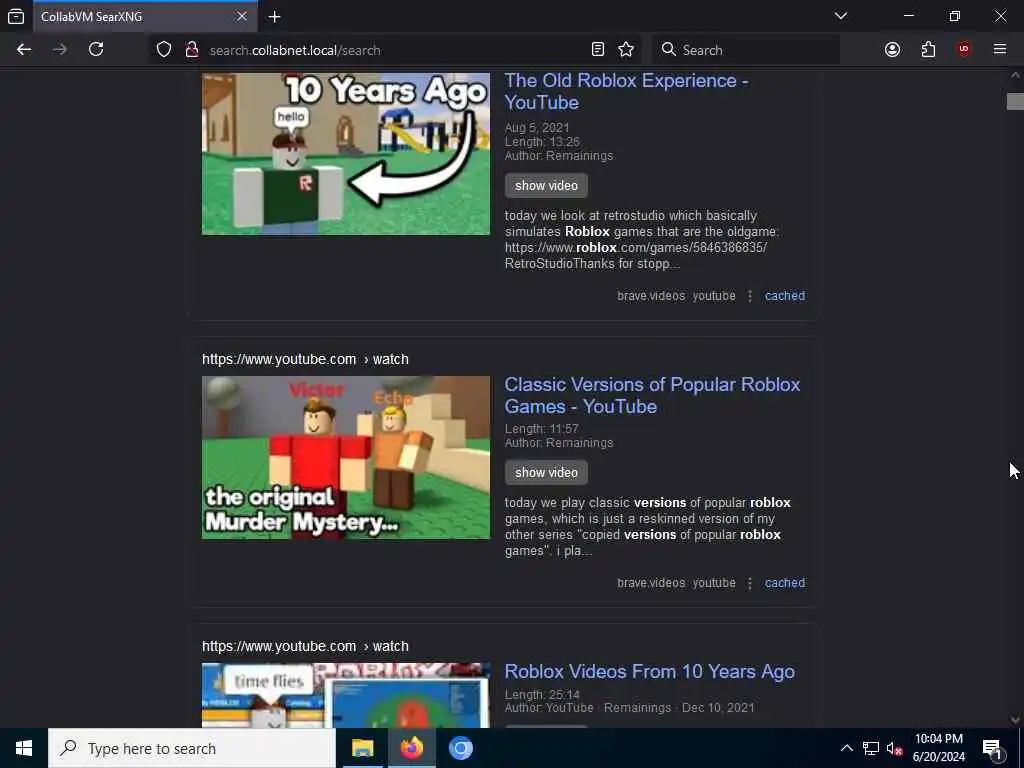Click the insecure connection padlock icon
Image resolution: width=1024 pixels, height=768 pixels.
coord(192,50)
